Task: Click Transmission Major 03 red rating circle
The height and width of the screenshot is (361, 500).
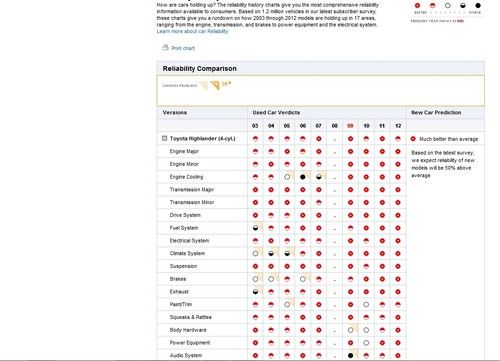Action: pos(255,190)
